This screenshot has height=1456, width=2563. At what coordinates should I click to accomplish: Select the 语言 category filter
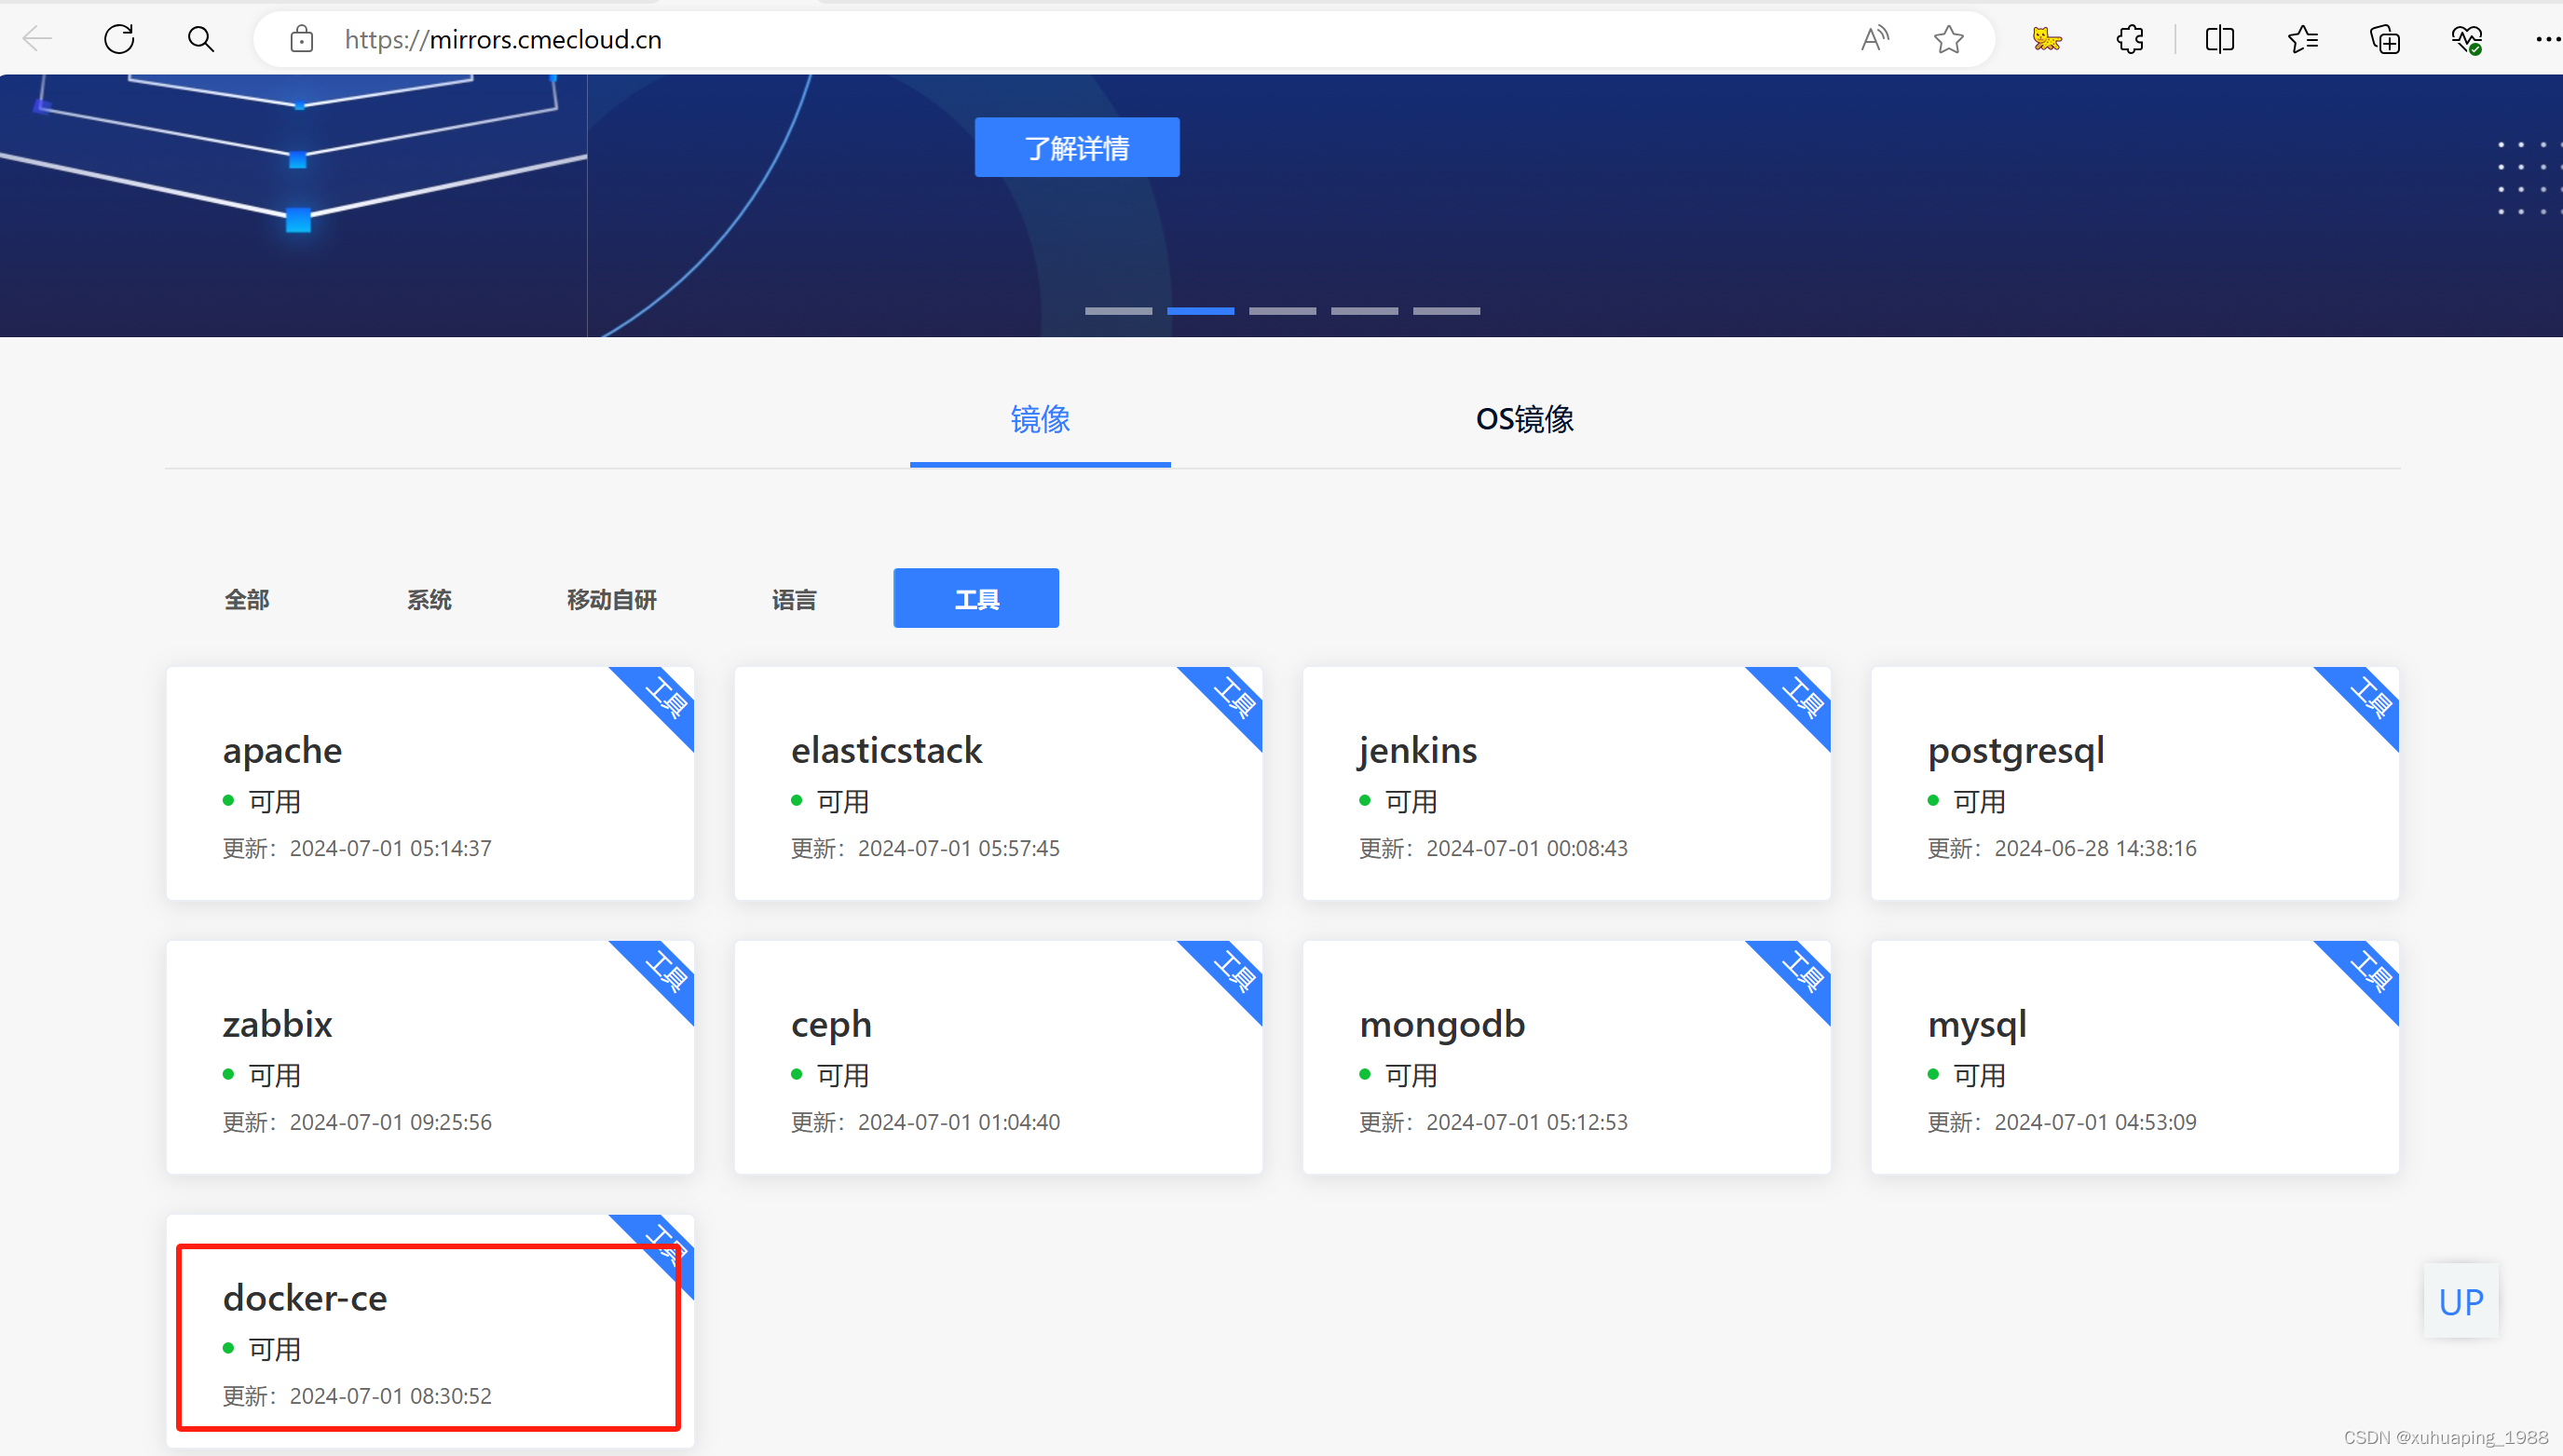[x=794, y=599]
